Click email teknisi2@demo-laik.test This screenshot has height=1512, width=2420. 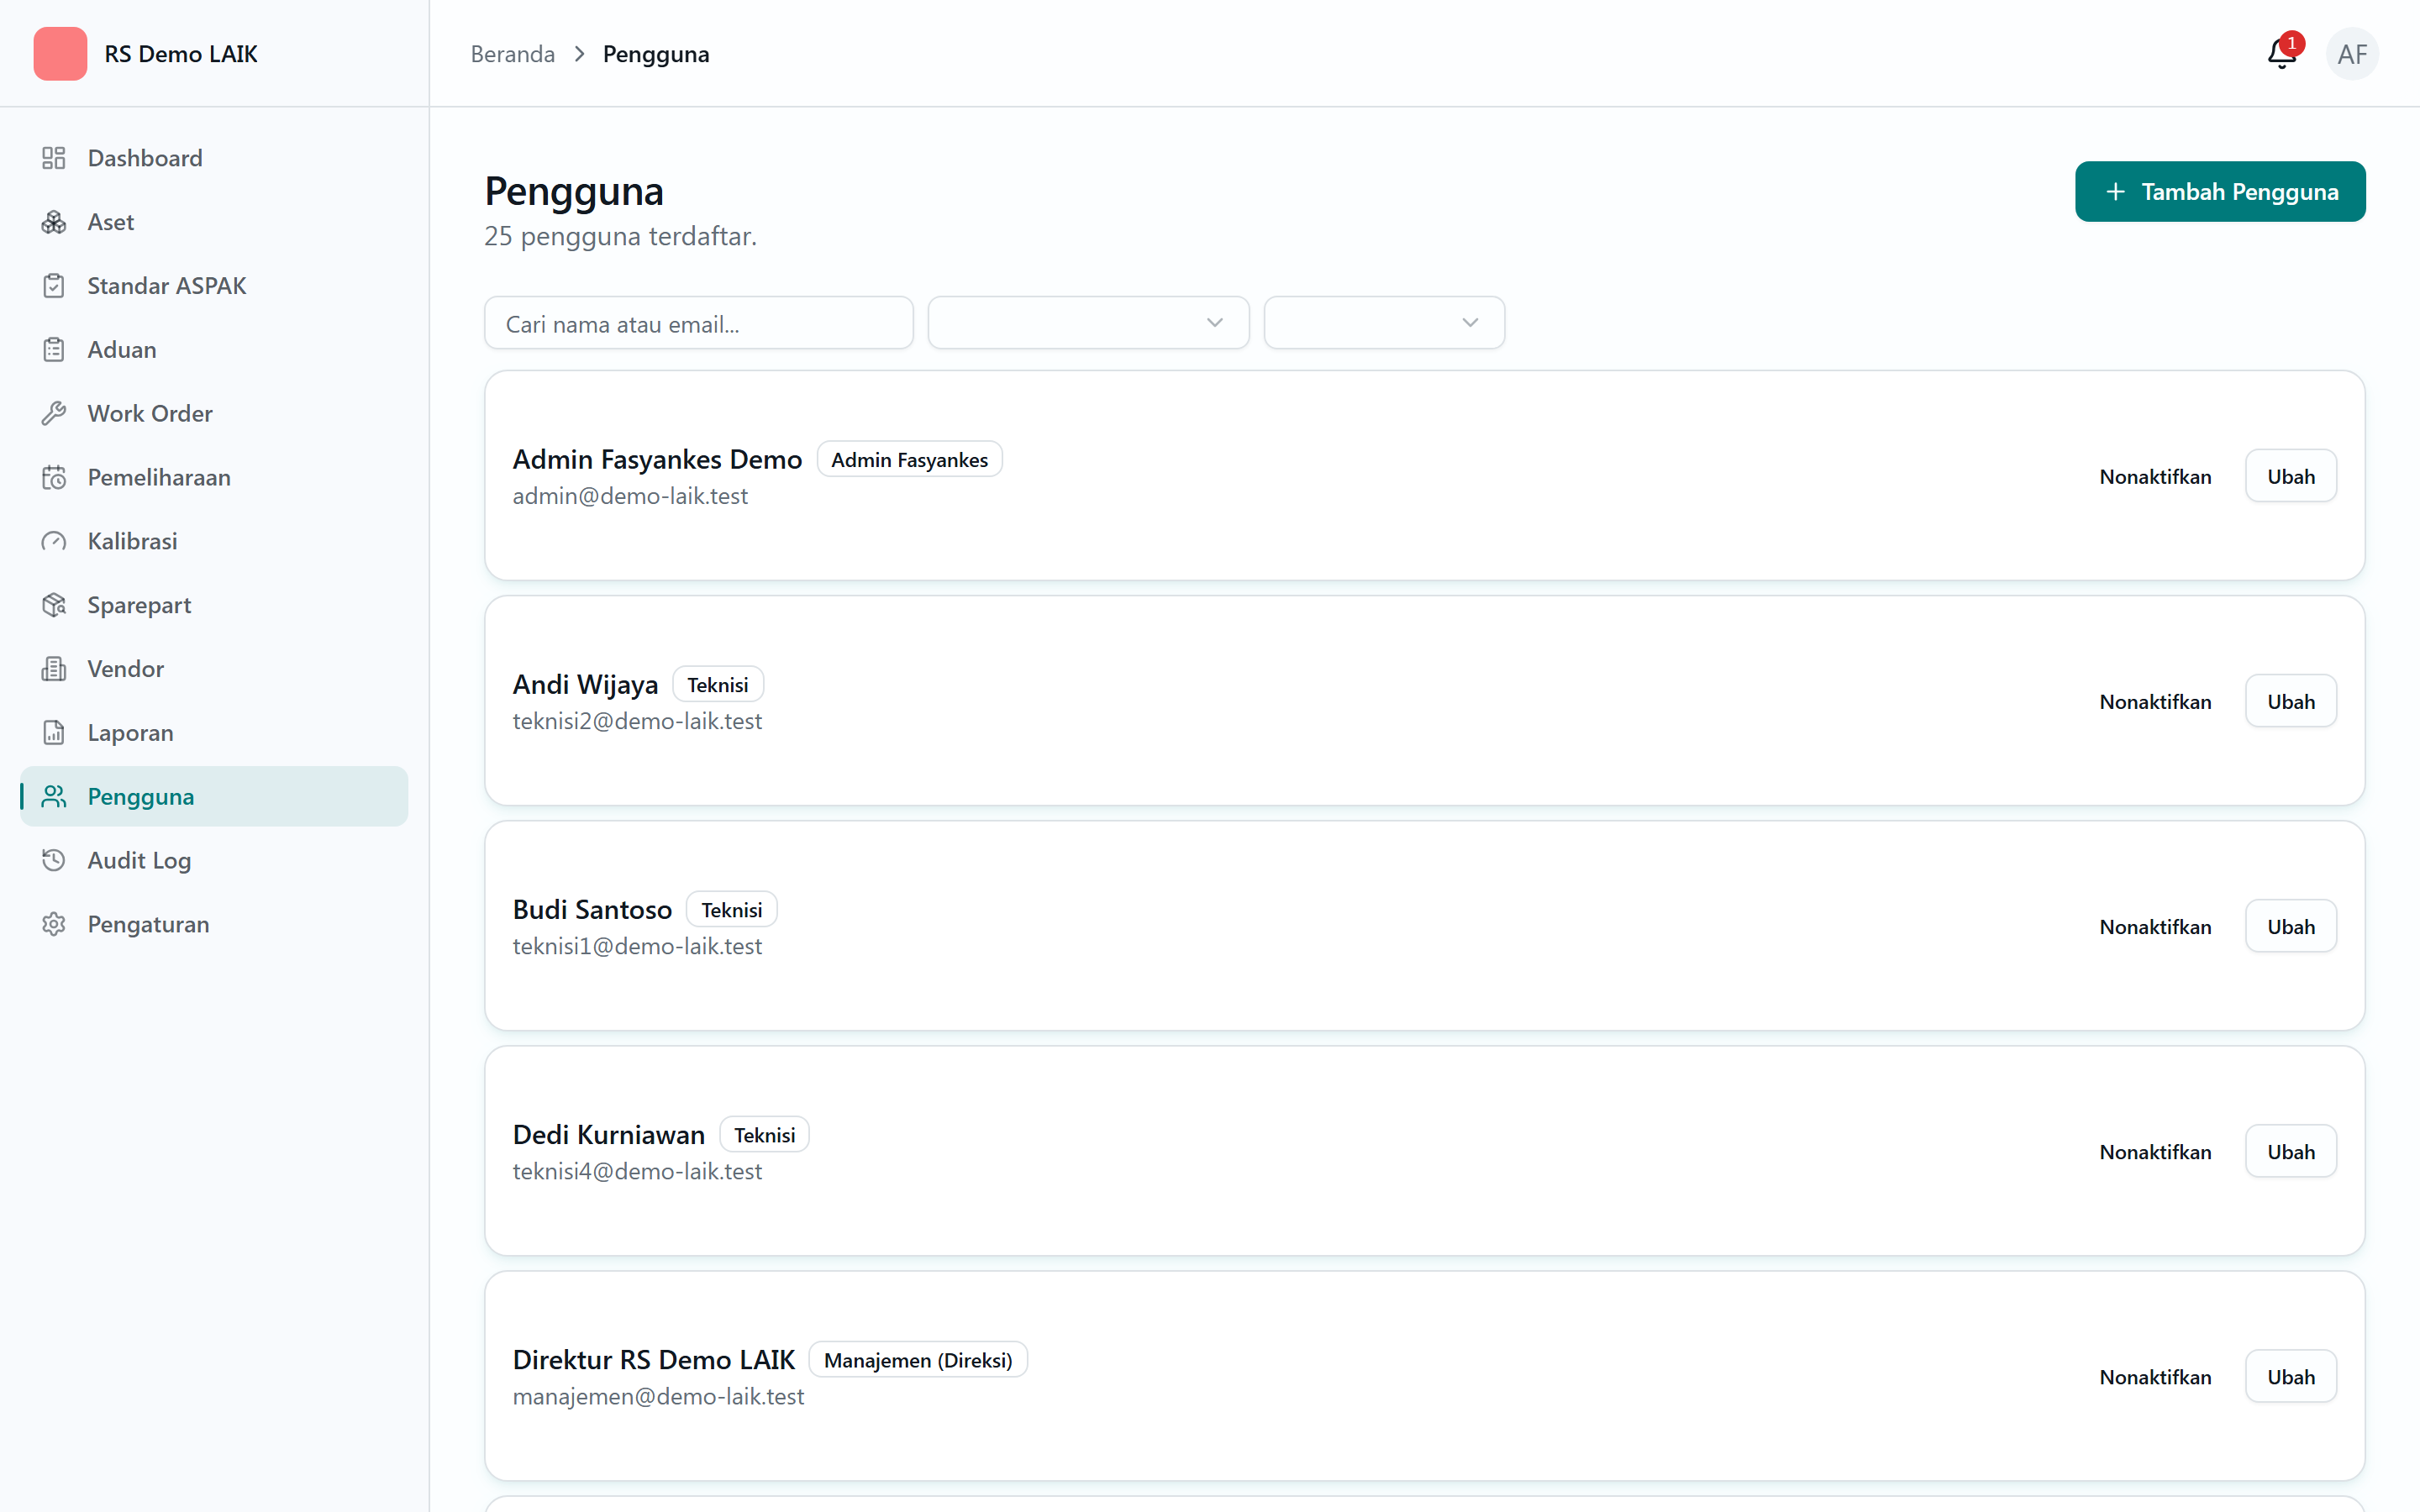(x=637, y=721)
